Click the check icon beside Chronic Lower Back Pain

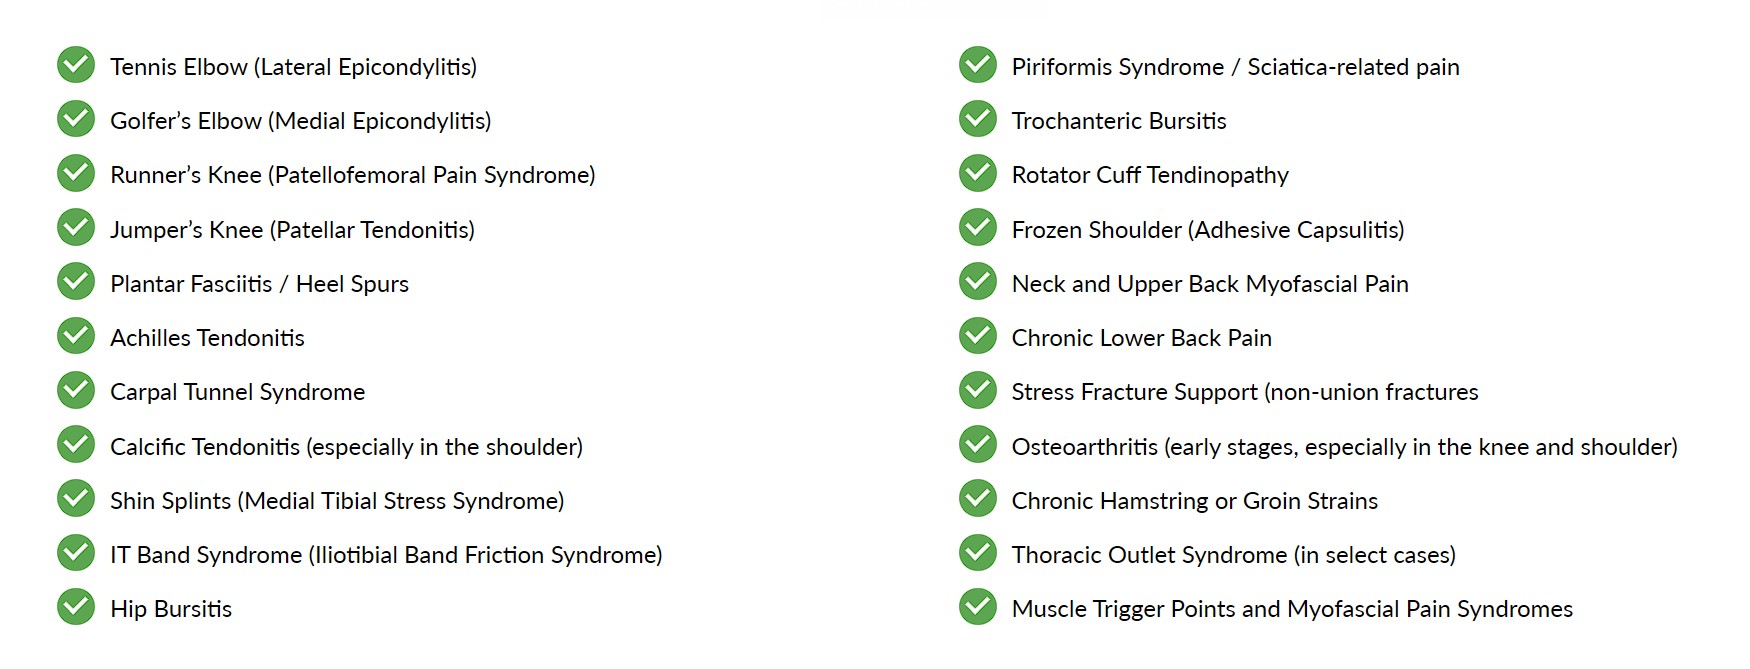pyautogui.click(x=978, y=336)
